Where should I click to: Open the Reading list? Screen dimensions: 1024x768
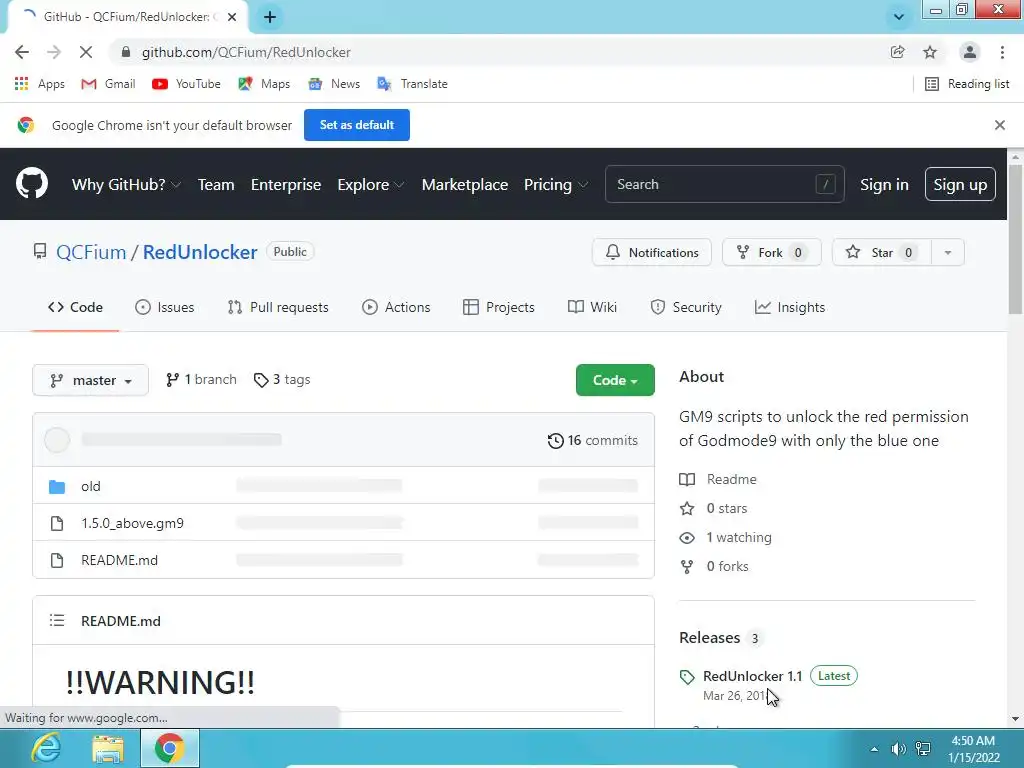click(967, 84)
